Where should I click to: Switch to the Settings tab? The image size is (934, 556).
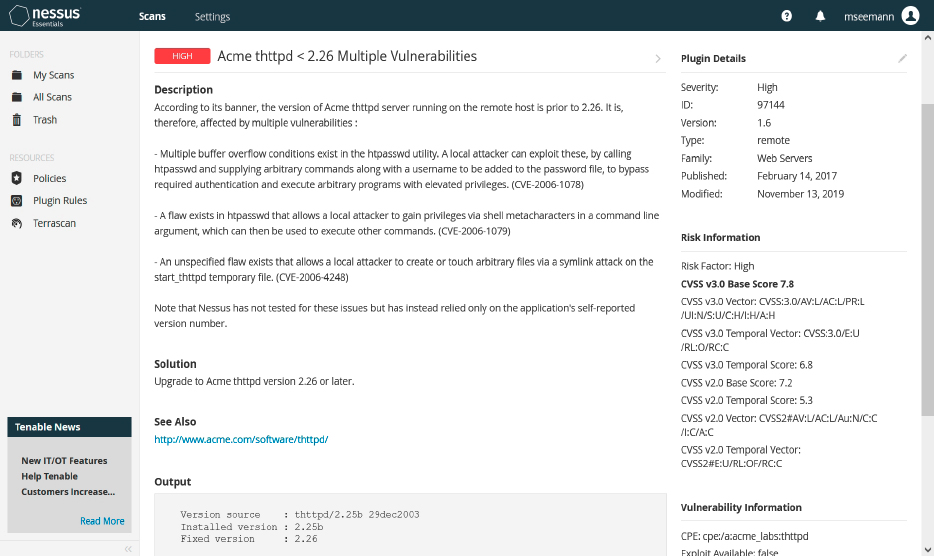[x=212, y=16]
